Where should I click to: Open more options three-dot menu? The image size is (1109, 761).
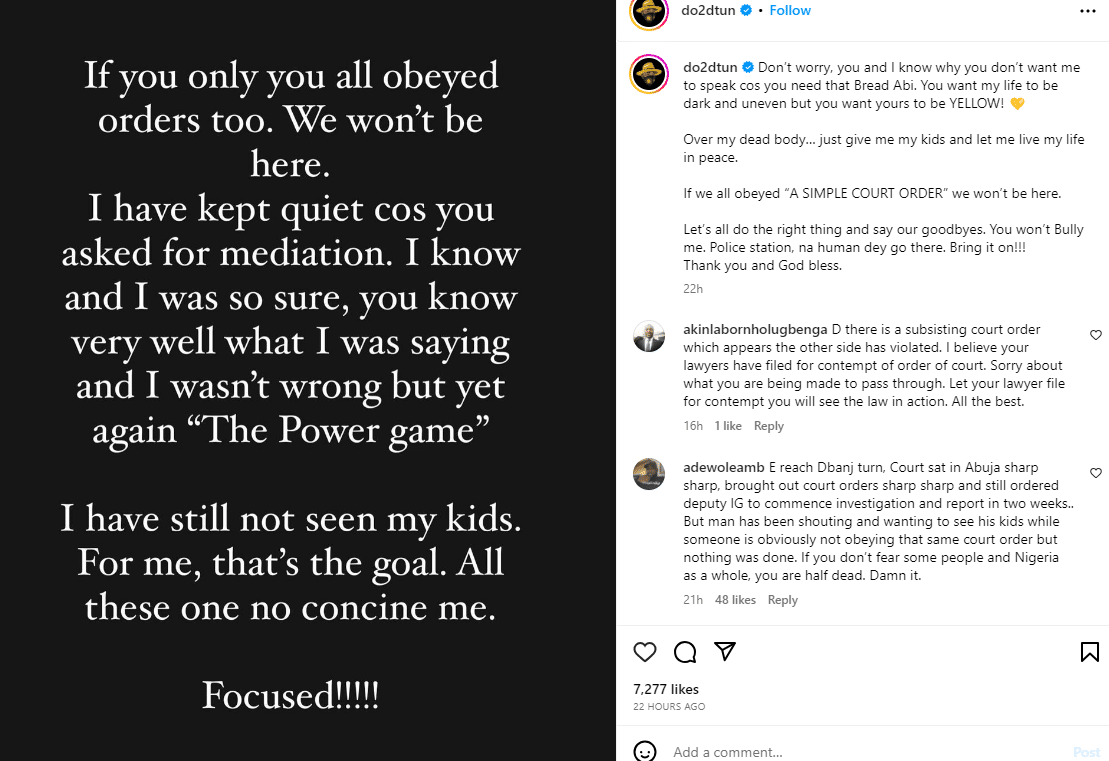[1088, 11]
